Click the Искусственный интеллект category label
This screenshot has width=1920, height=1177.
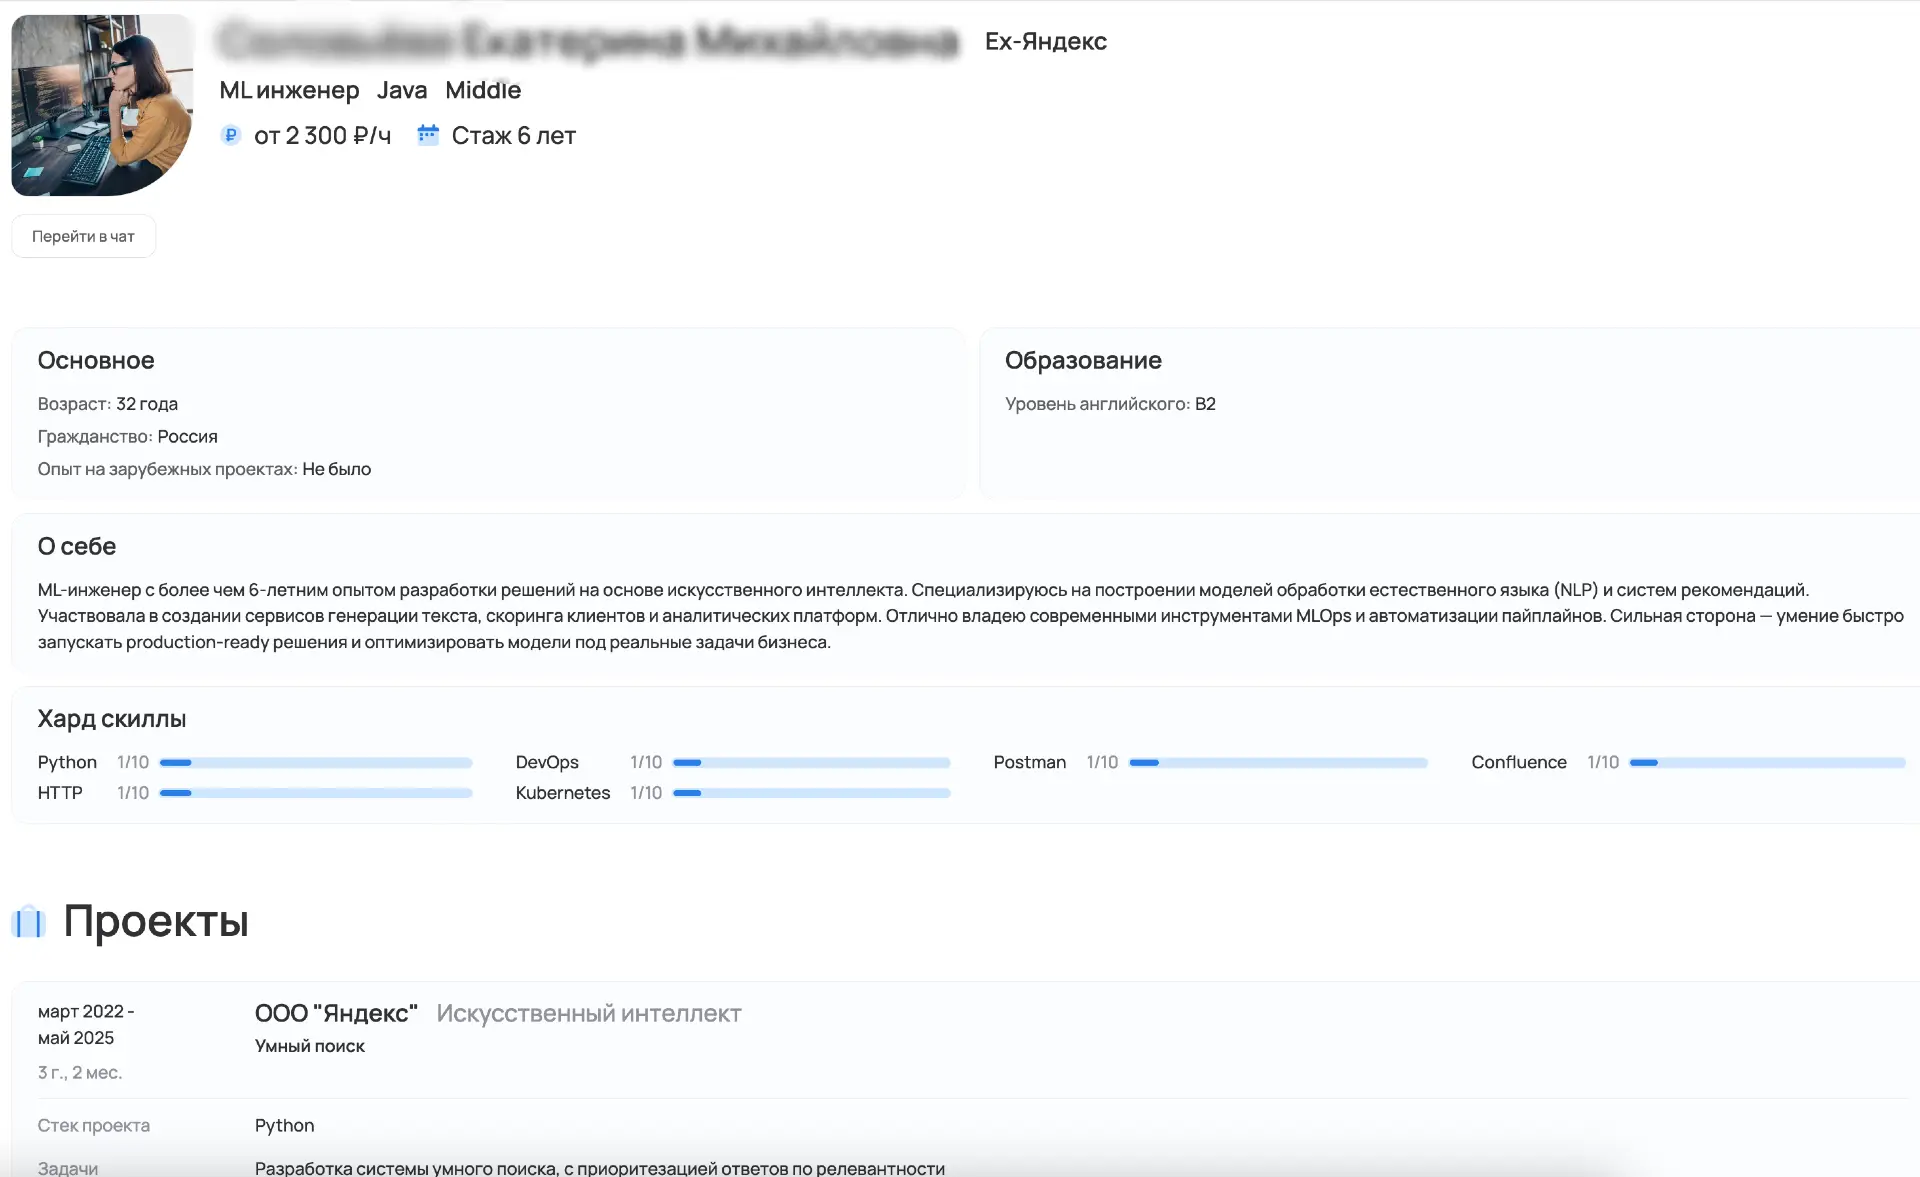coord(588,1013)
